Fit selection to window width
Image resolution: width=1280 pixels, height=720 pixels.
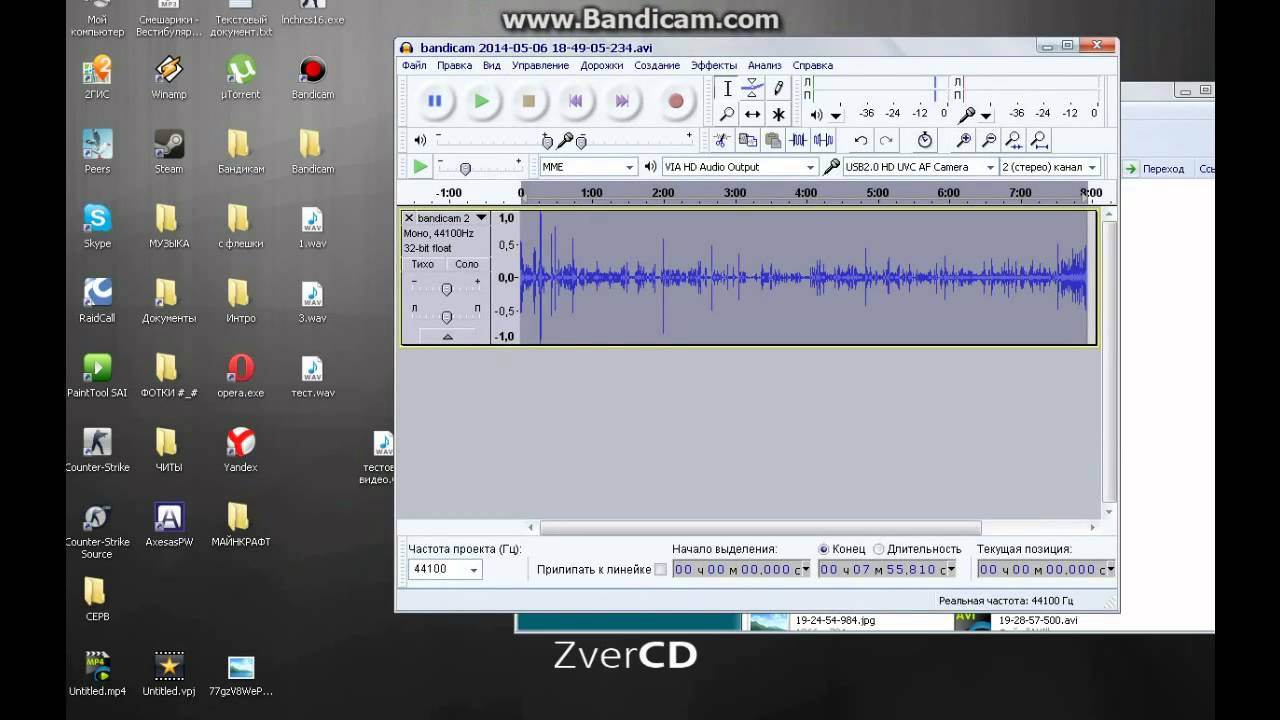[x=1014, y=140]
